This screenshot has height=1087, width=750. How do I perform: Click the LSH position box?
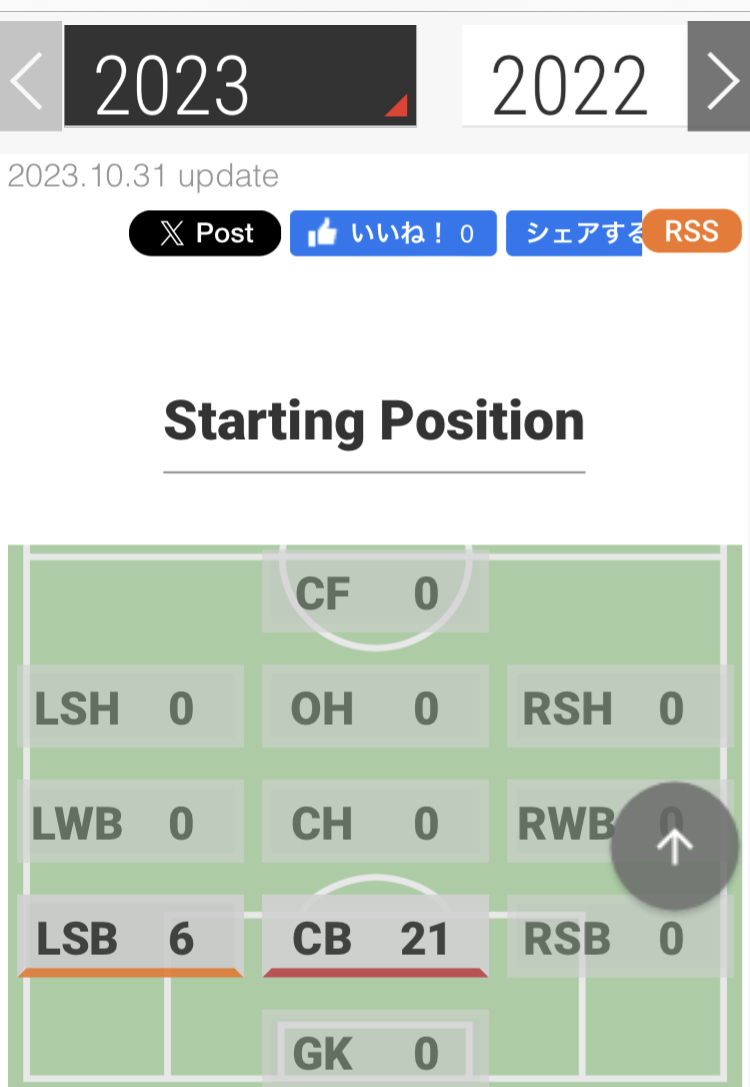click(130, 708)
